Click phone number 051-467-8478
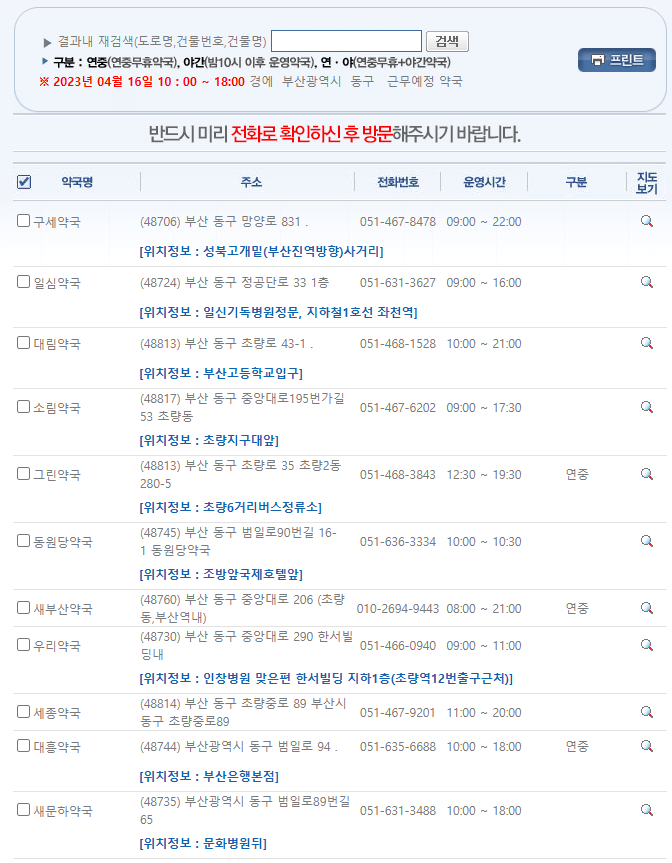The height and width of the screenshot is (863, 672). coord(397,222)
